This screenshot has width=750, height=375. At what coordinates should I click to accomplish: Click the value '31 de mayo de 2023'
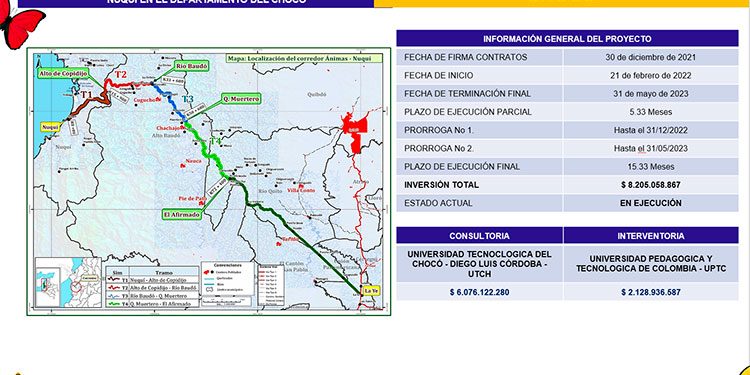click(651, 94)
